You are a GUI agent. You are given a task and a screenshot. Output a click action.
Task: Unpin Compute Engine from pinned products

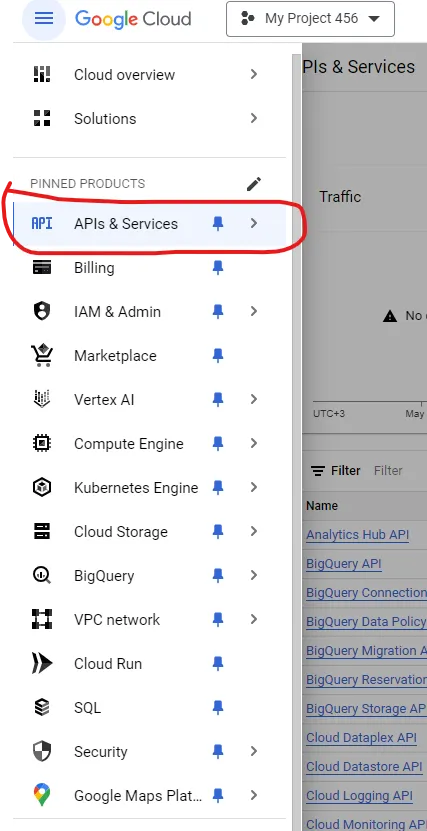coord(218,444)
